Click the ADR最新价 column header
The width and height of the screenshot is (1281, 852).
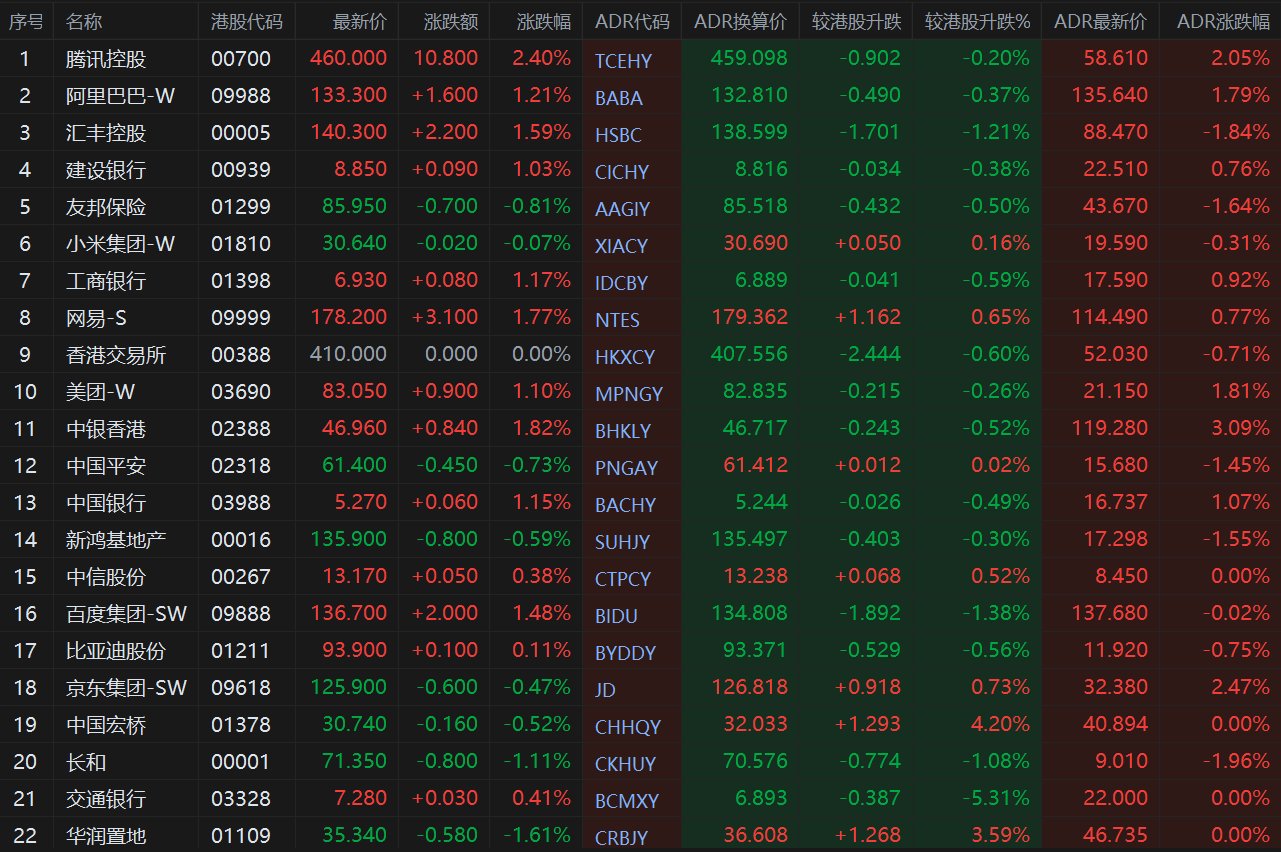[x=1100, y=21]
